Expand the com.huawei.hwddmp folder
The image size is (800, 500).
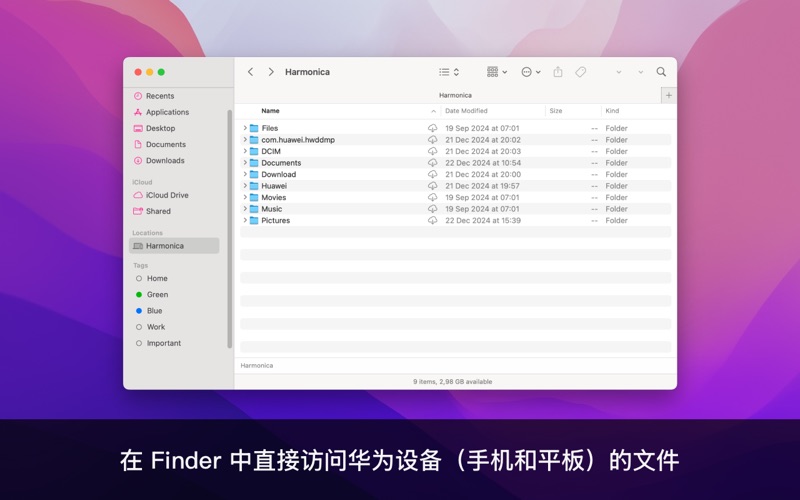(x=245, y=139)
